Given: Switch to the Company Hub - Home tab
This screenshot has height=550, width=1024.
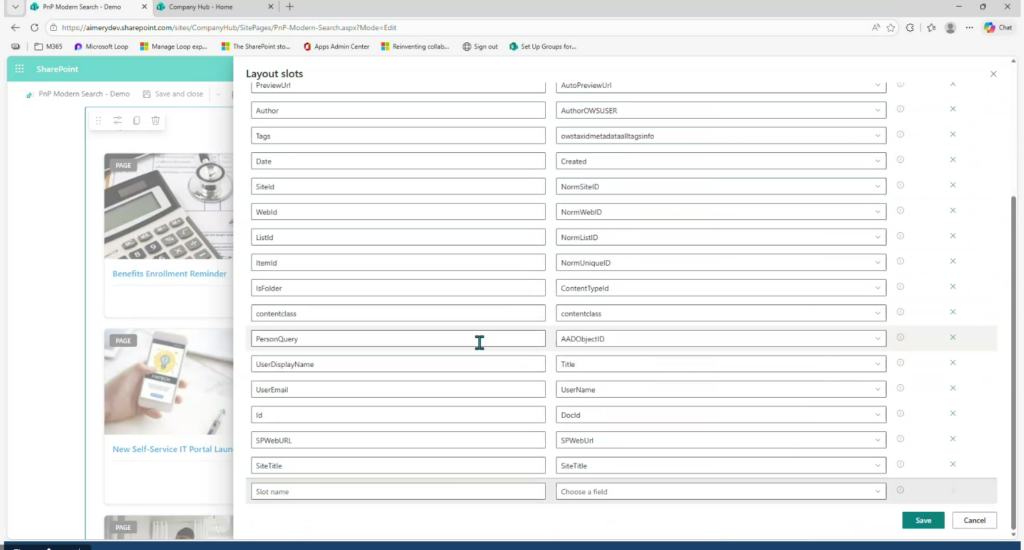Looking at the screenshot, I should point(206,7).
